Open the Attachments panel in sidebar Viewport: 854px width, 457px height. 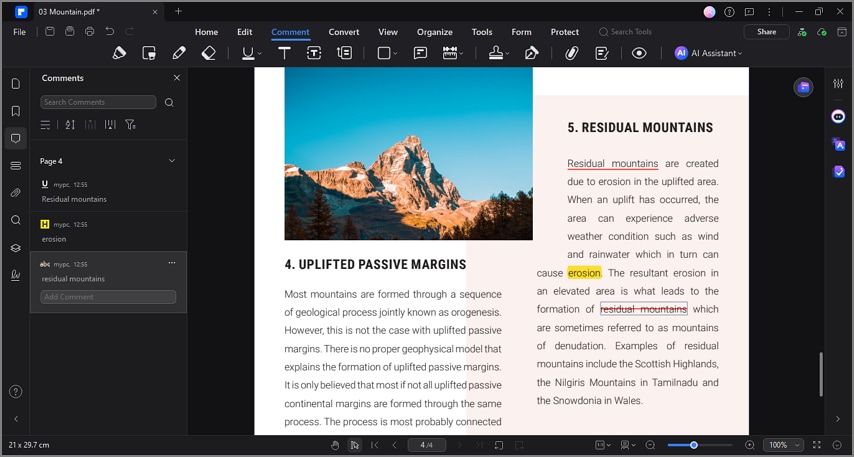16,193
